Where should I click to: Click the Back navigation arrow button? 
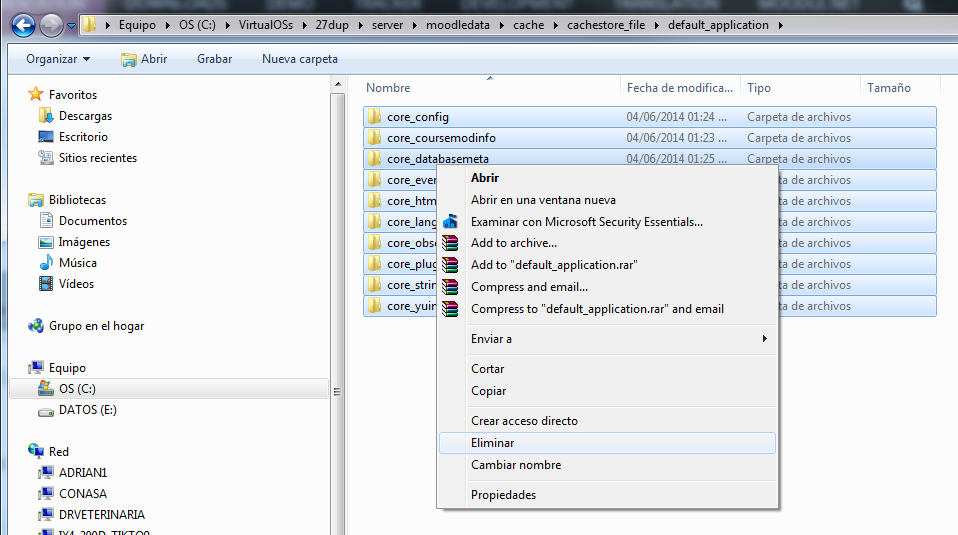23,25
